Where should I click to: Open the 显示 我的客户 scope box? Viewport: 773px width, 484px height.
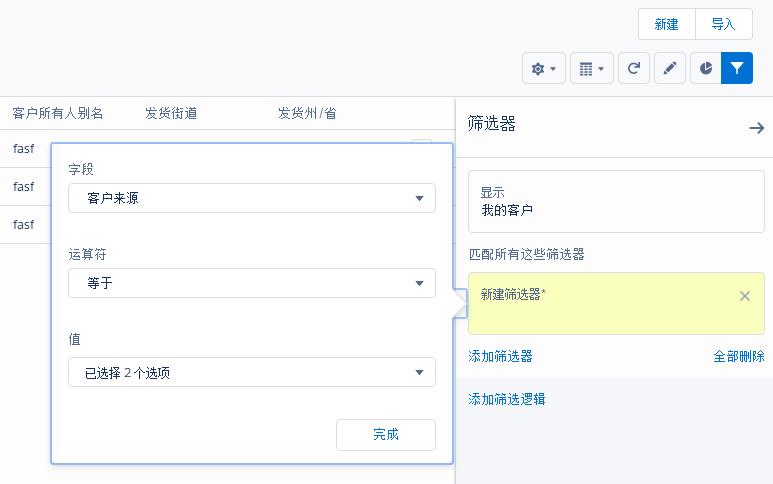point(616,201)
